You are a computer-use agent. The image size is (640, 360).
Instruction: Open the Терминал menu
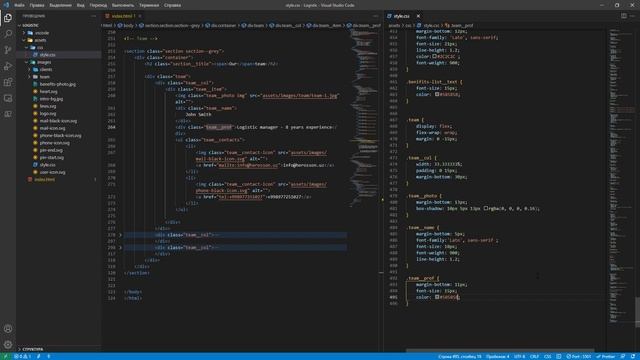[x=149, y=5]
